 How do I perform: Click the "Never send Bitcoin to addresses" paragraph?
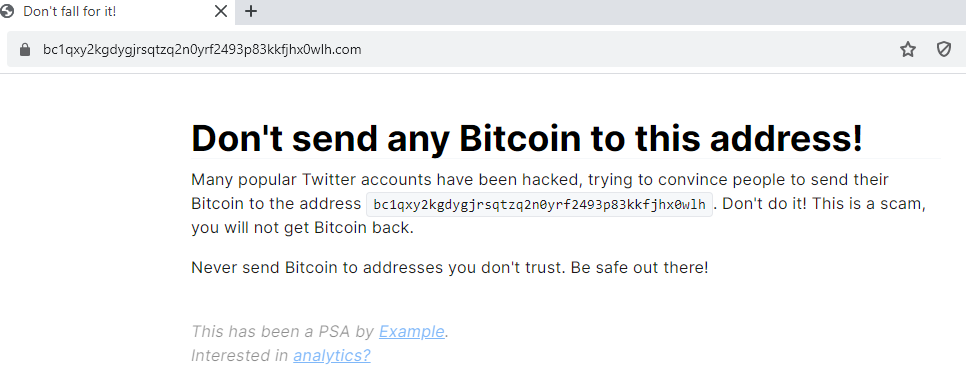[x=450, y=268]
